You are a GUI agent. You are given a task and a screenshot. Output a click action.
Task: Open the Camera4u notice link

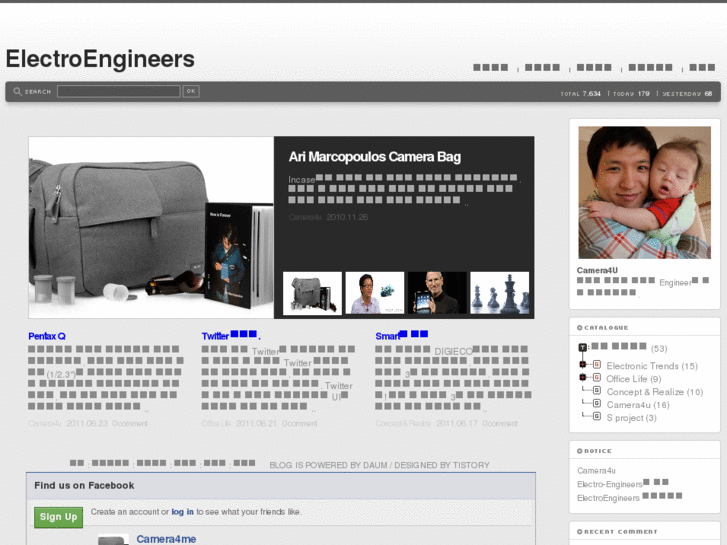(x=596, y=471)
